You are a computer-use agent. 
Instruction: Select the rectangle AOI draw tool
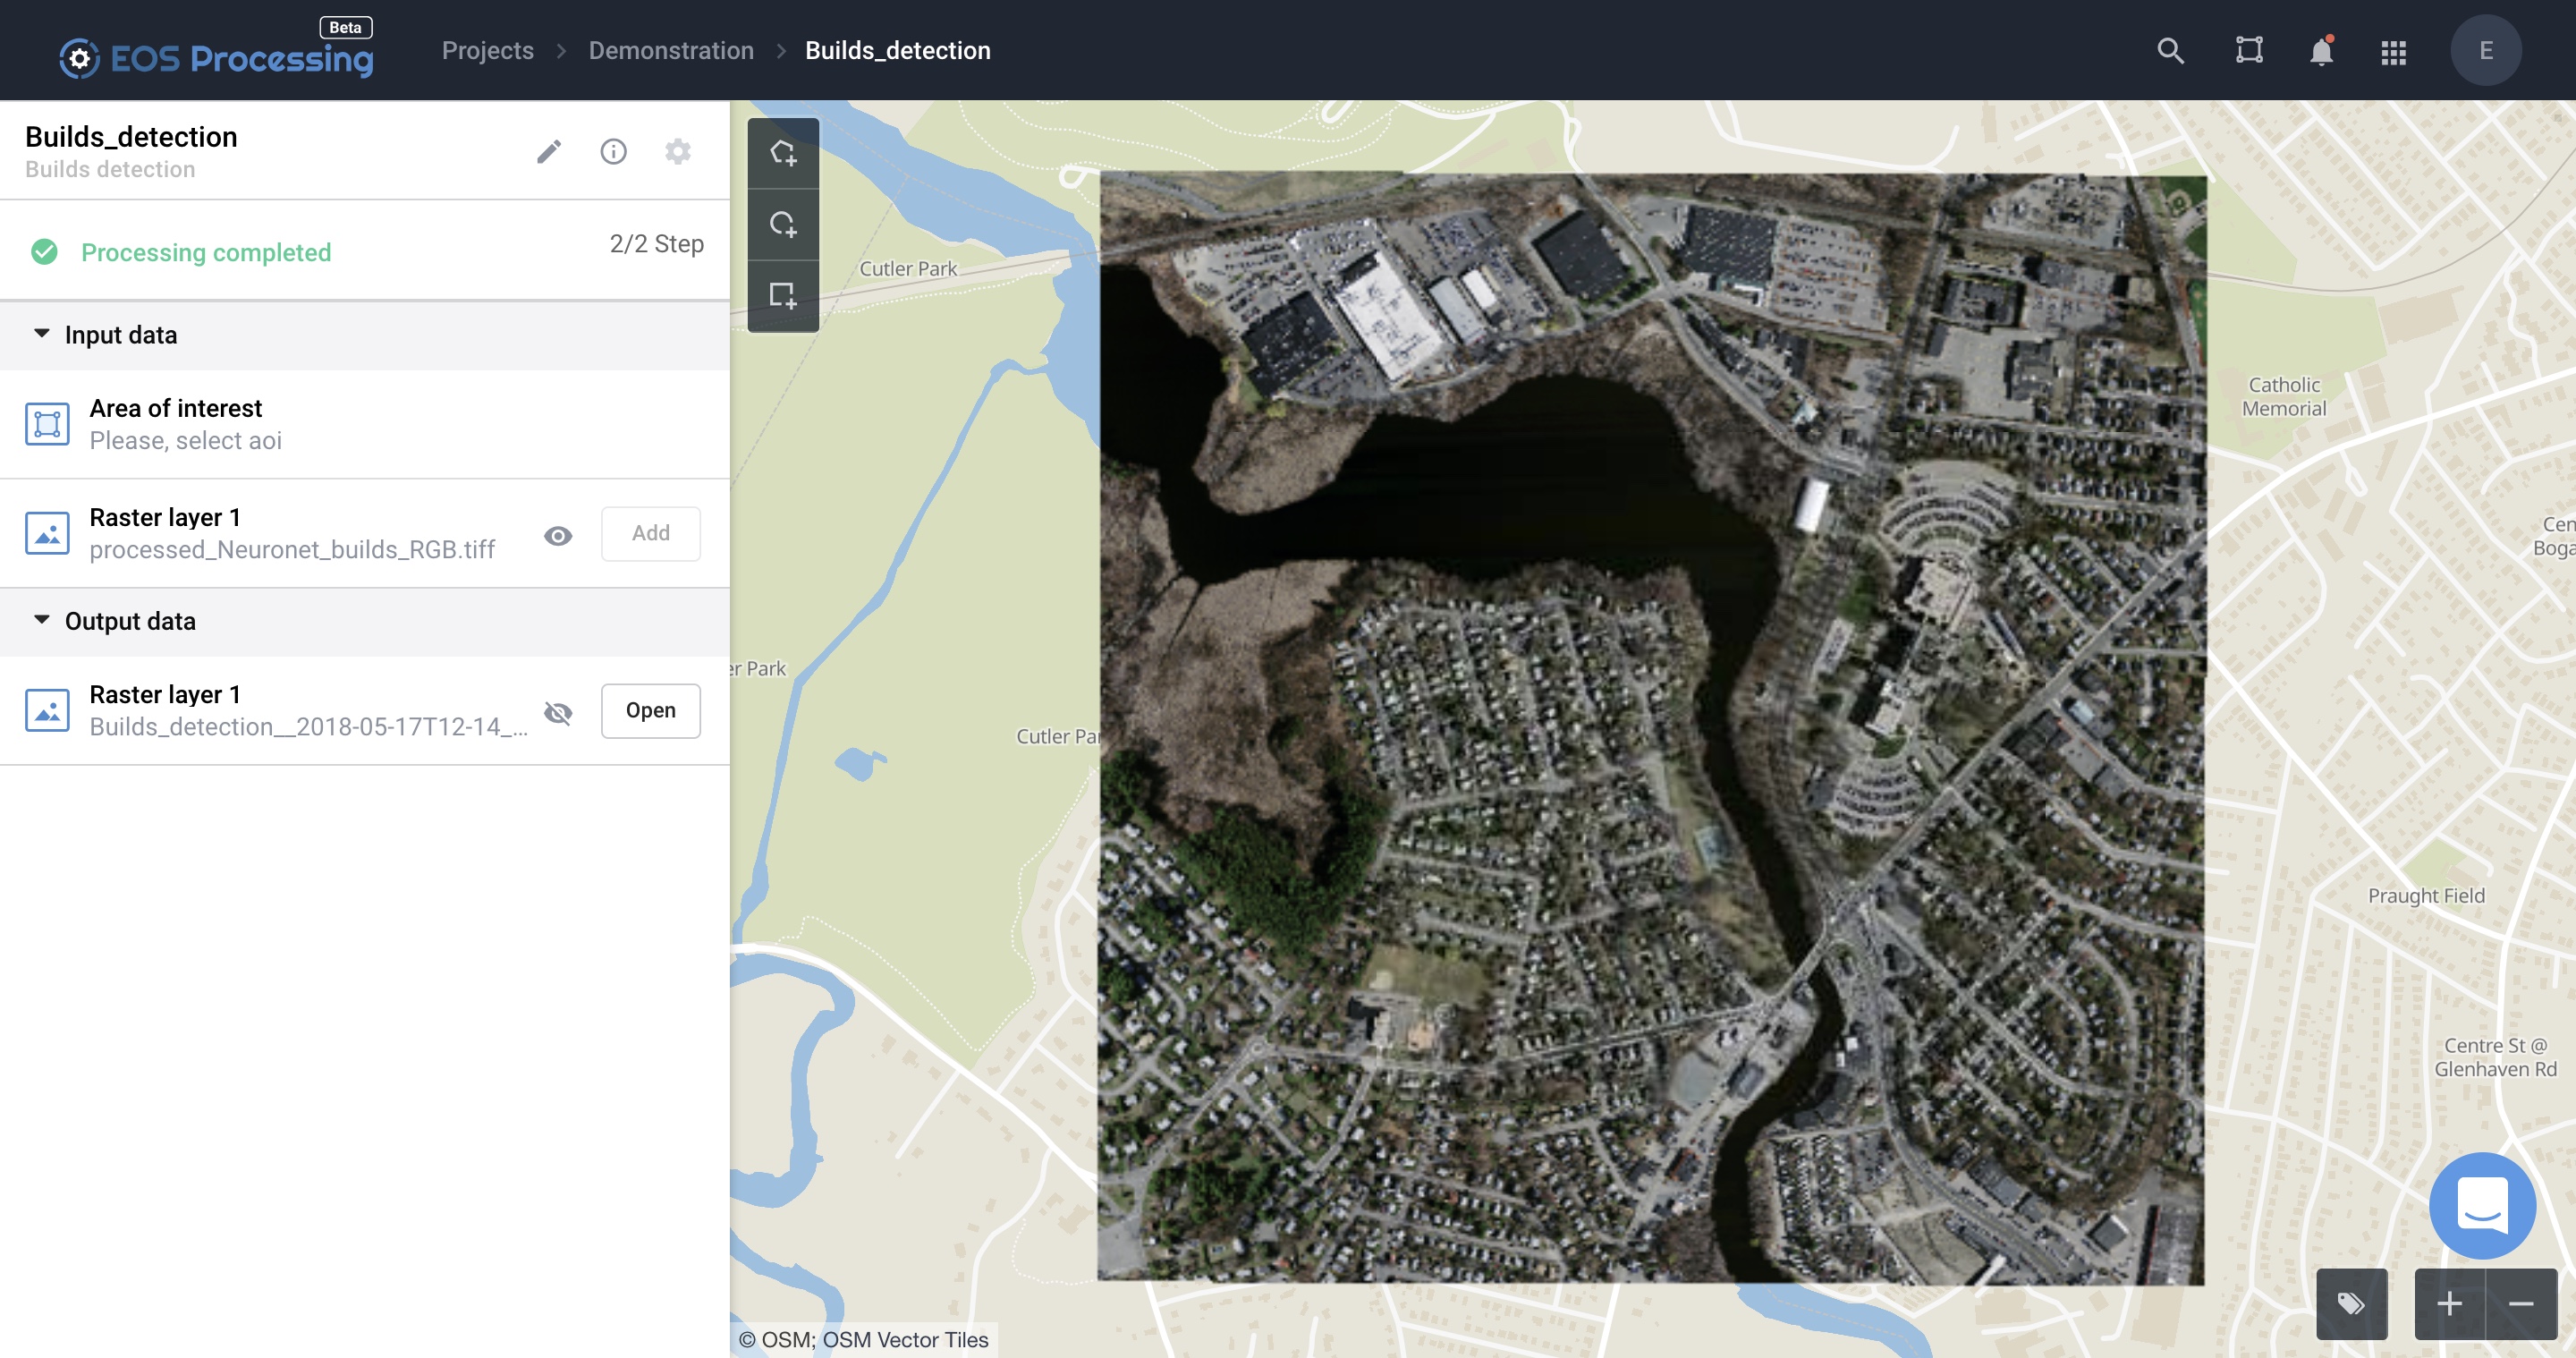click(783, 295)
